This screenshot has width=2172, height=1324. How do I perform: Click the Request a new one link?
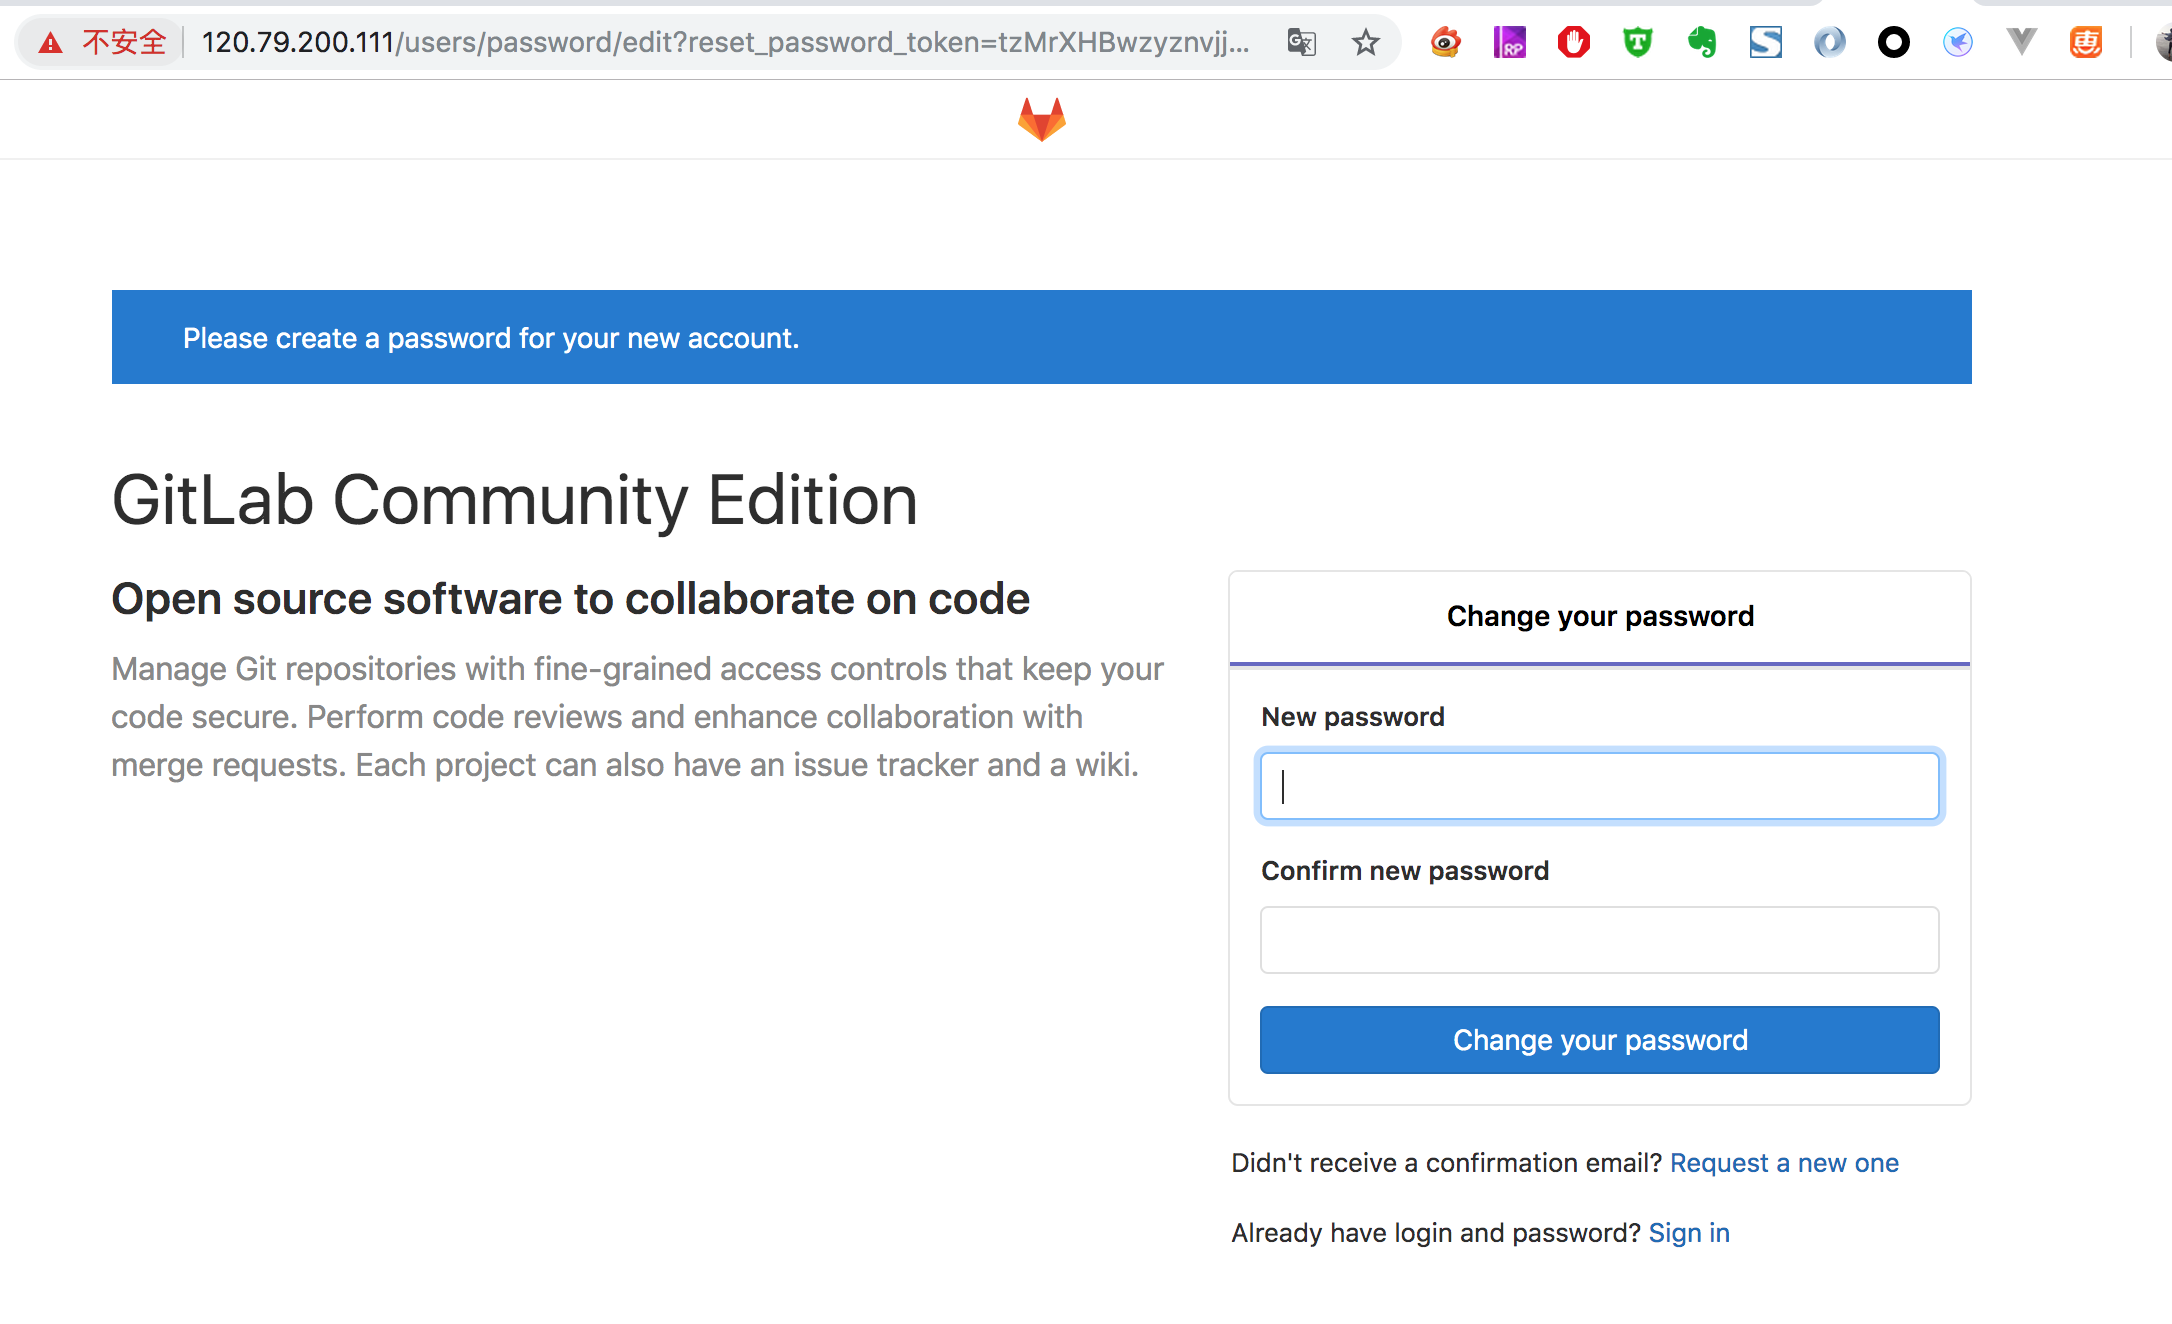tap(1784, 1163)
